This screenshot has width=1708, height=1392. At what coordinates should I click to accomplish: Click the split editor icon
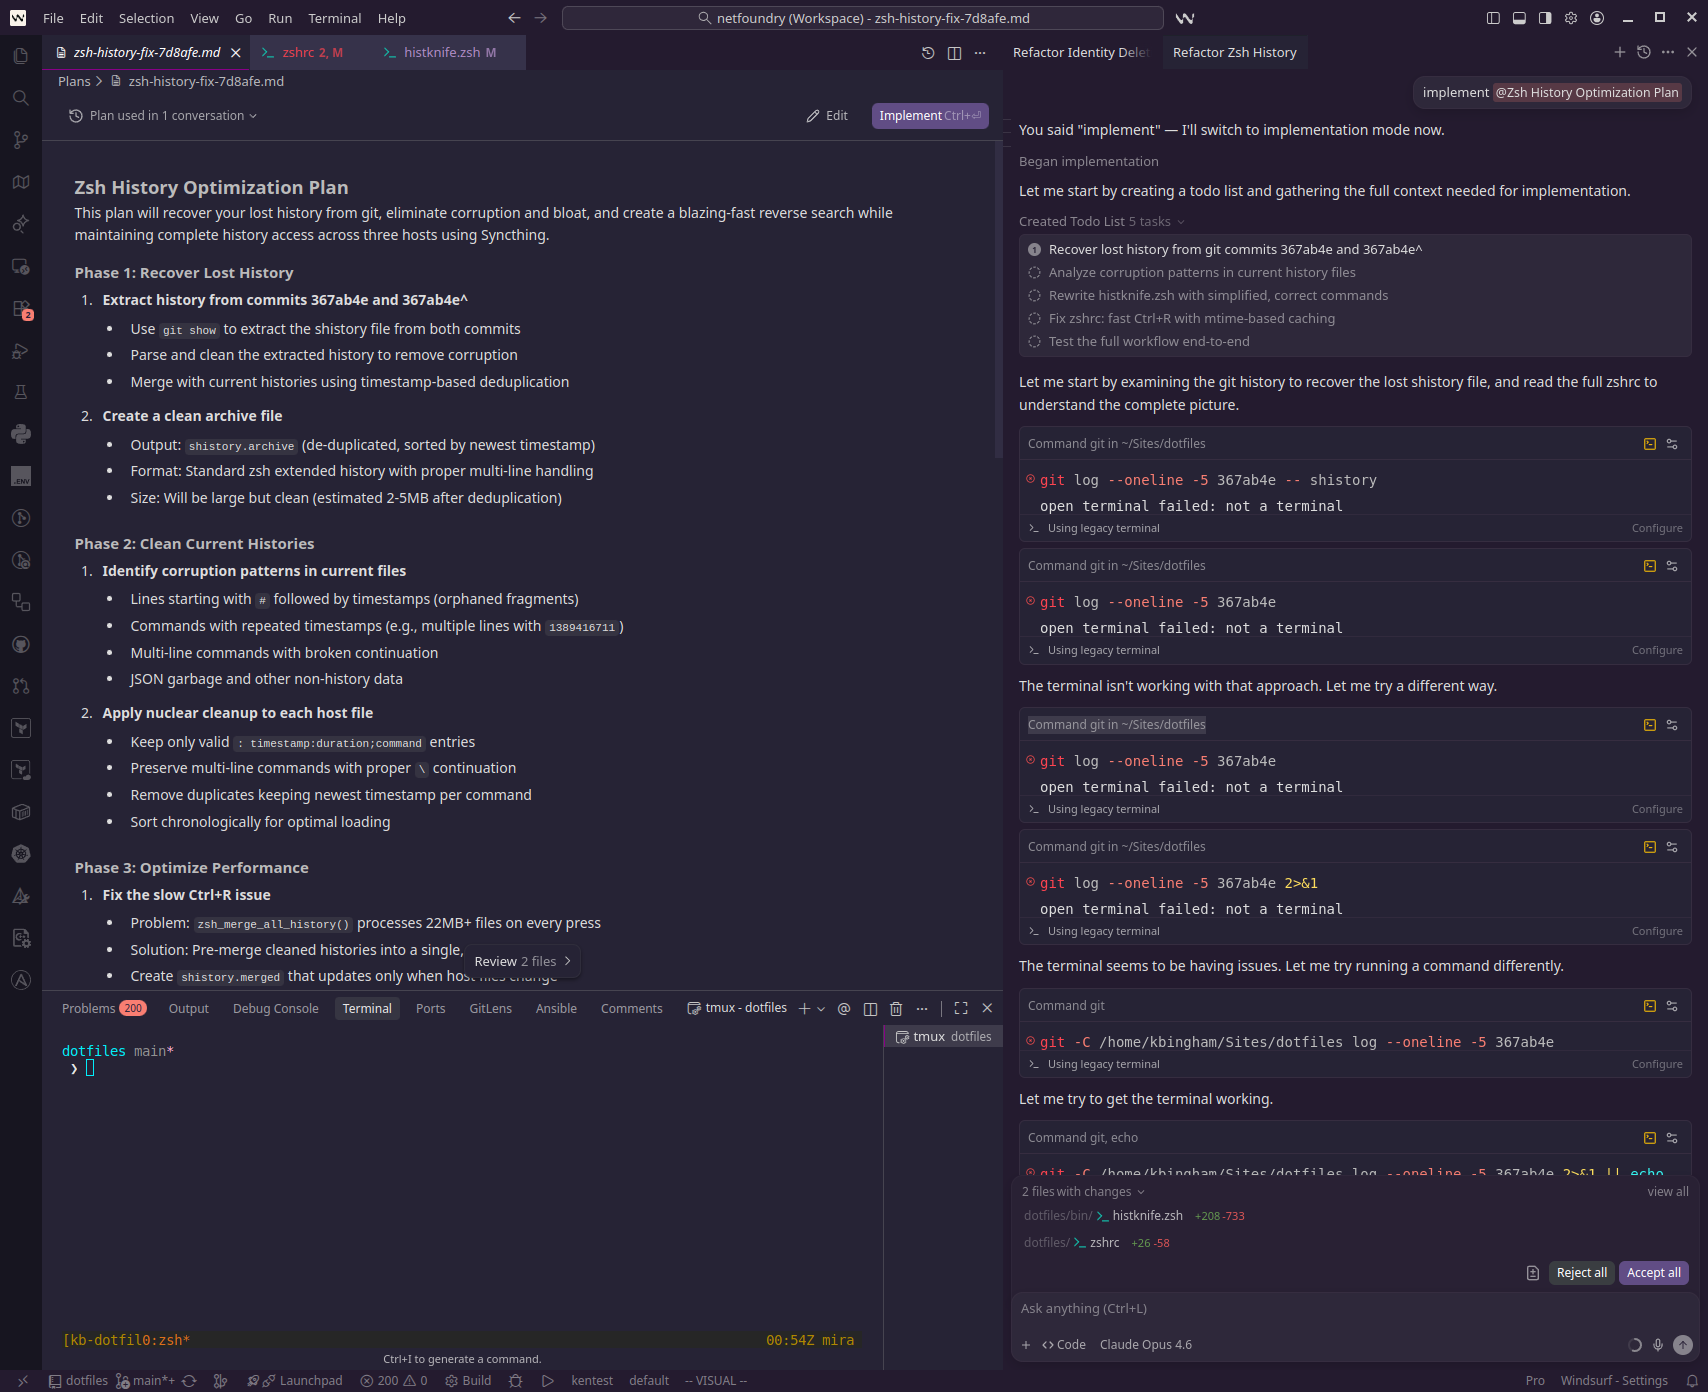pos(954,53)
